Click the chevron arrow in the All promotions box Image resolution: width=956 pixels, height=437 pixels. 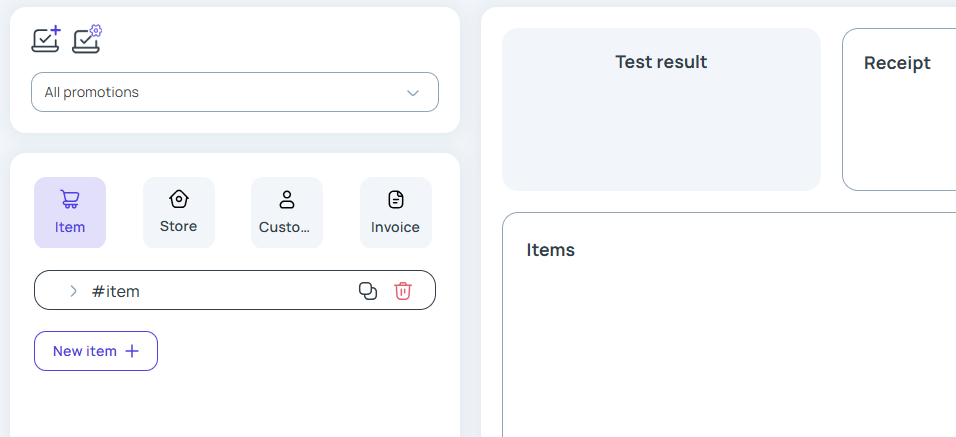pos(413,93)
